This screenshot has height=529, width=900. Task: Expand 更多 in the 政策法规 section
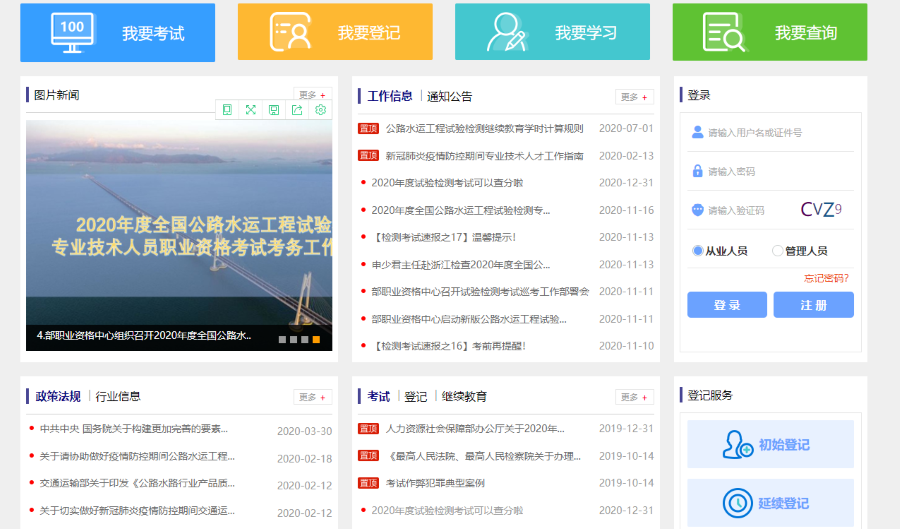click(x=312, y=397)
